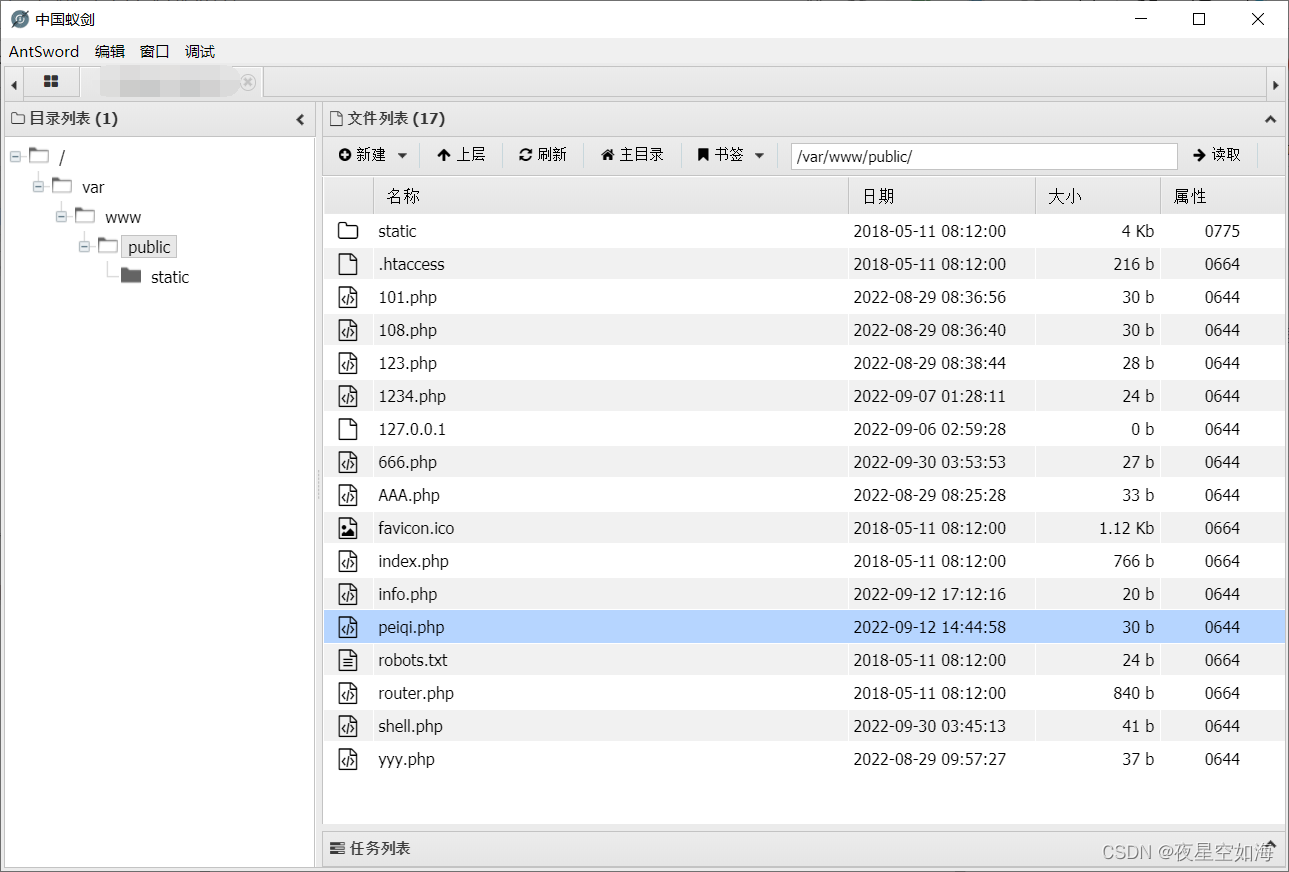Click the AntSword app logo icon
Image resolution: width=1289 pixels, height=872 pixels.
19,19
